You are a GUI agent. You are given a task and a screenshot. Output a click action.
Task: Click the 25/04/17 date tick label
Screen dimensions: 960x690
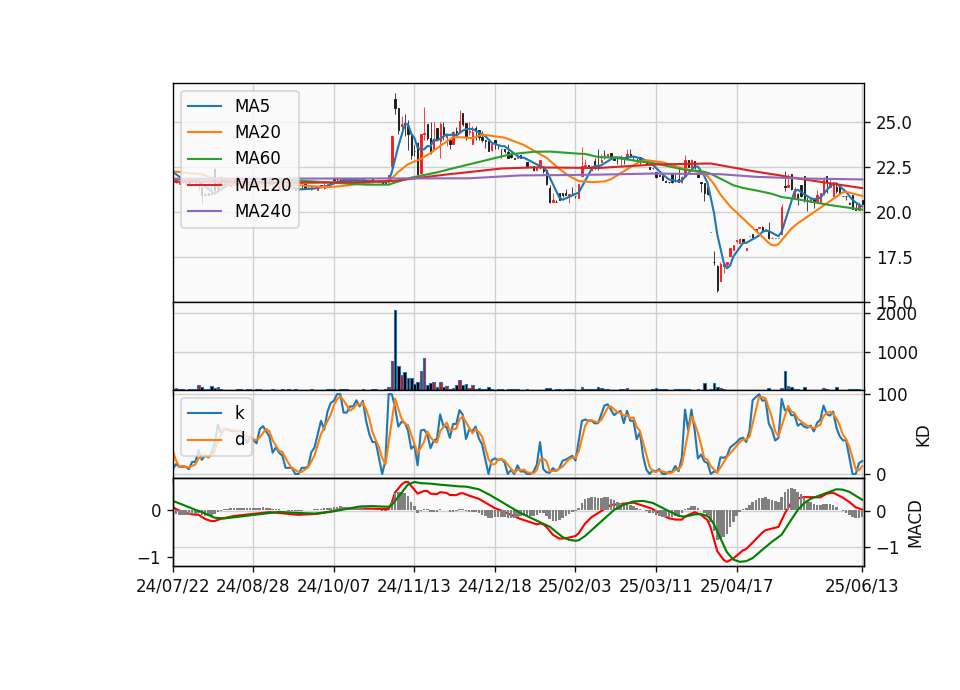(x=737, y=586)
